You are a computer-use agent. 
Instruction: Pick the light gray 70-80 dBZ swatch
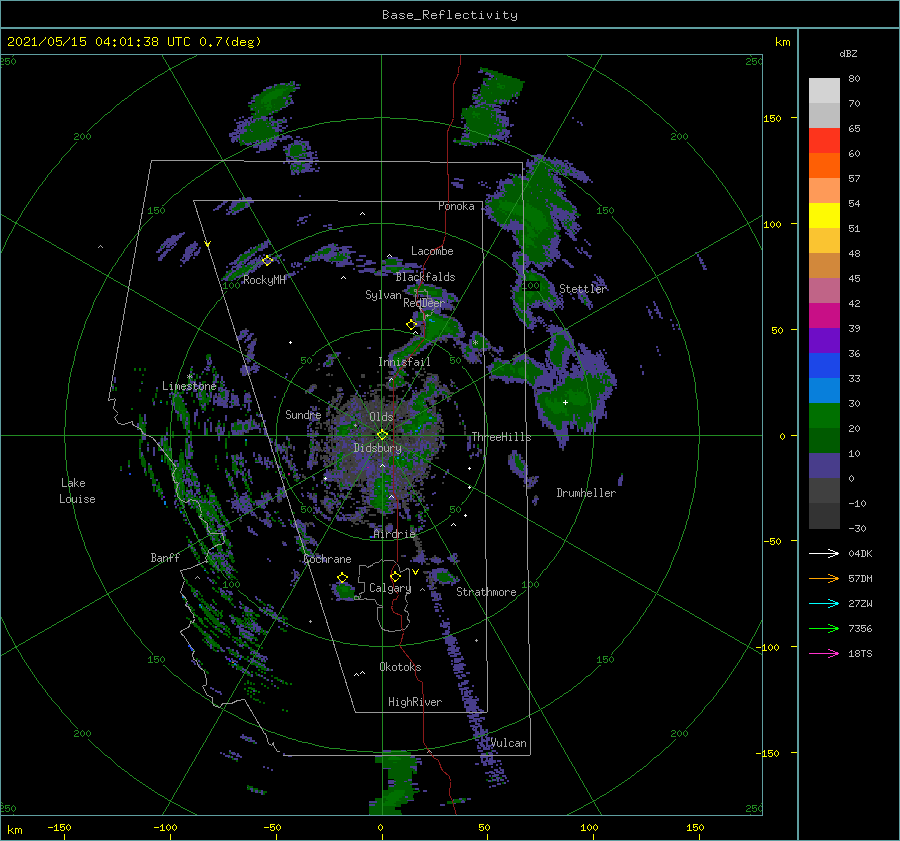pyautogui.click(x=824, y=91)
